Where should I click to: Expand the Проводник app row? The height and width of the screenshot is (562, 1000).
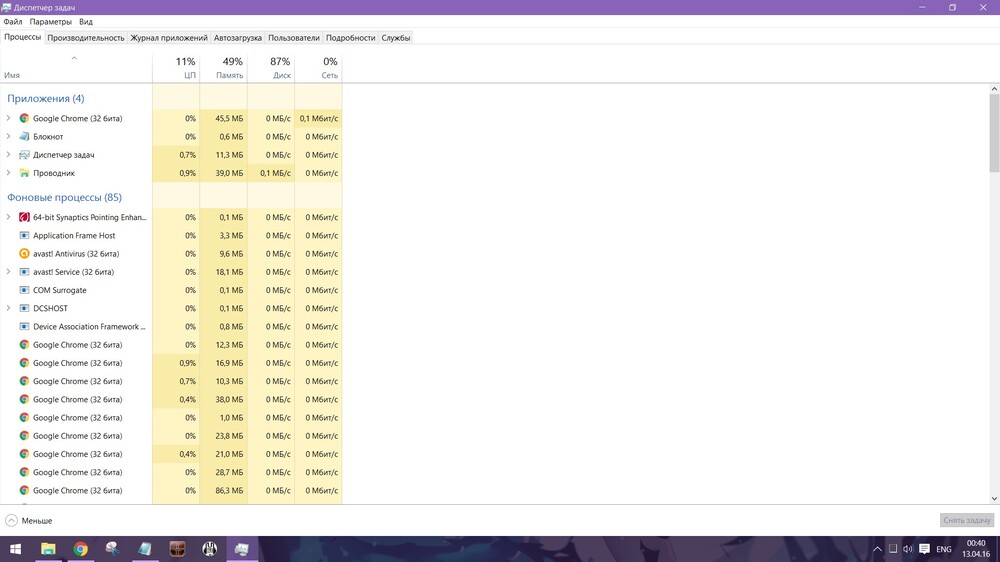coord(8,172)
